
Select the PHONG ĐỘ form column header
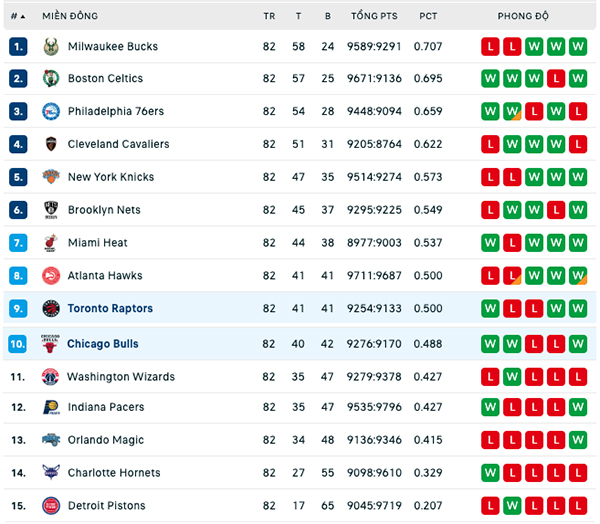[x=523, y=16]
